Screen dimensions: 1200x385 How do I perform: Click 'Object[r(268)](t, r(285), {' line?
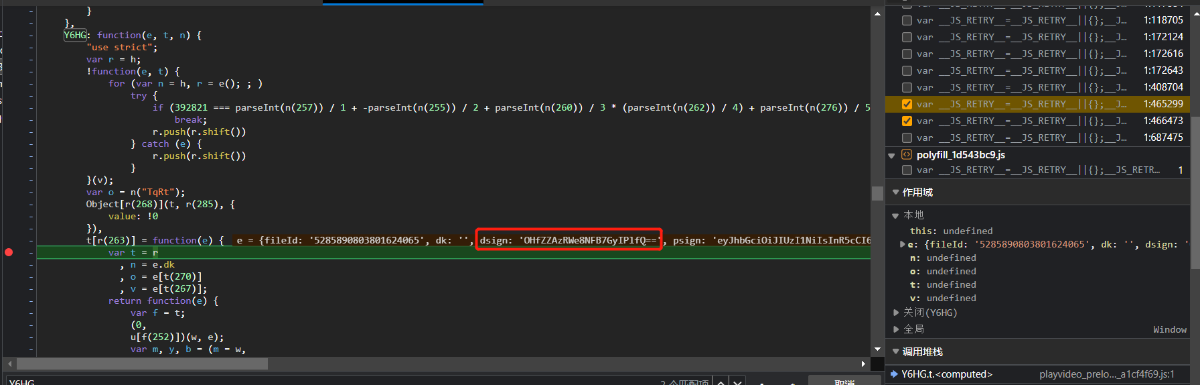(161, 203)
